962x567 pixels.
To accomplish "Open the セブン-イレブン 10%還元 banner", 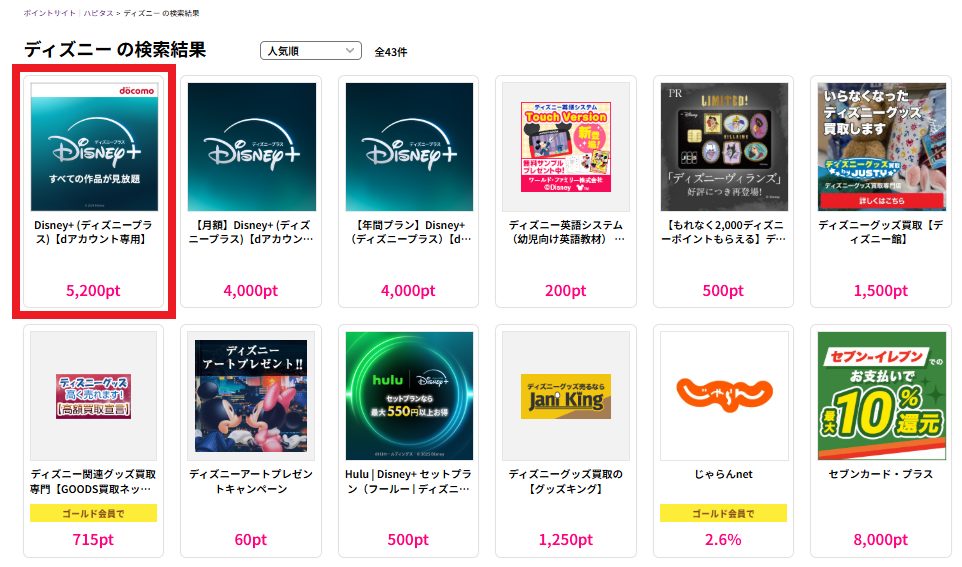I will (x=882, y=396).
